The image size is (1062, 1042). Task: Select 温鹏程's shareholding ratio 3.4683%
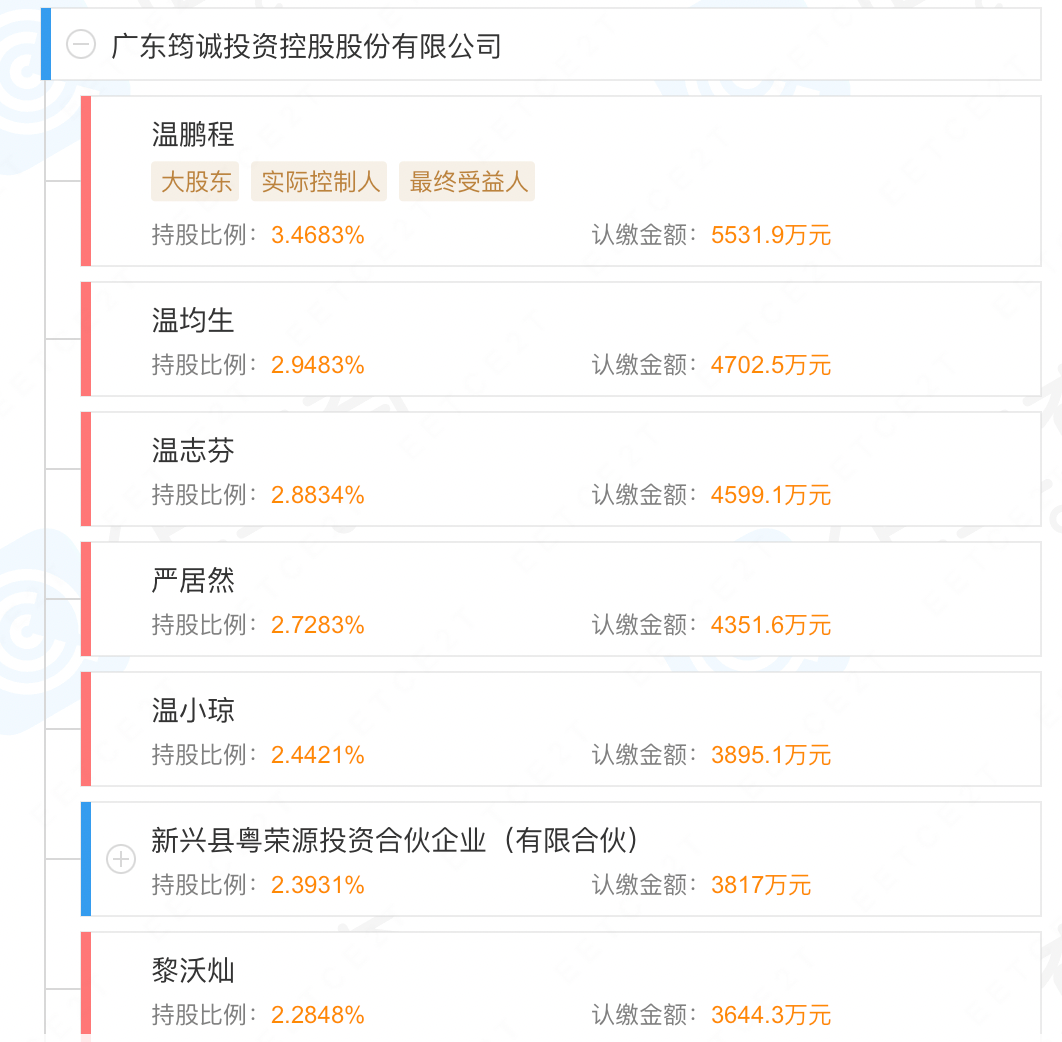[318, 236]
